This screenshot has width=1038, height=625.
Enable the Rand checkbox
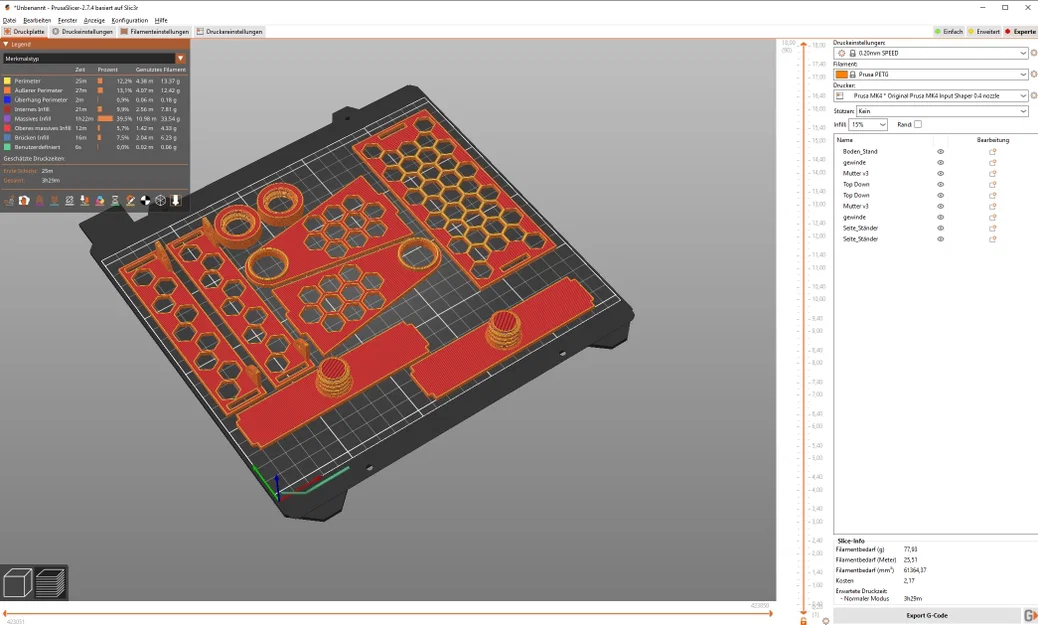click(x=918, y=124)
